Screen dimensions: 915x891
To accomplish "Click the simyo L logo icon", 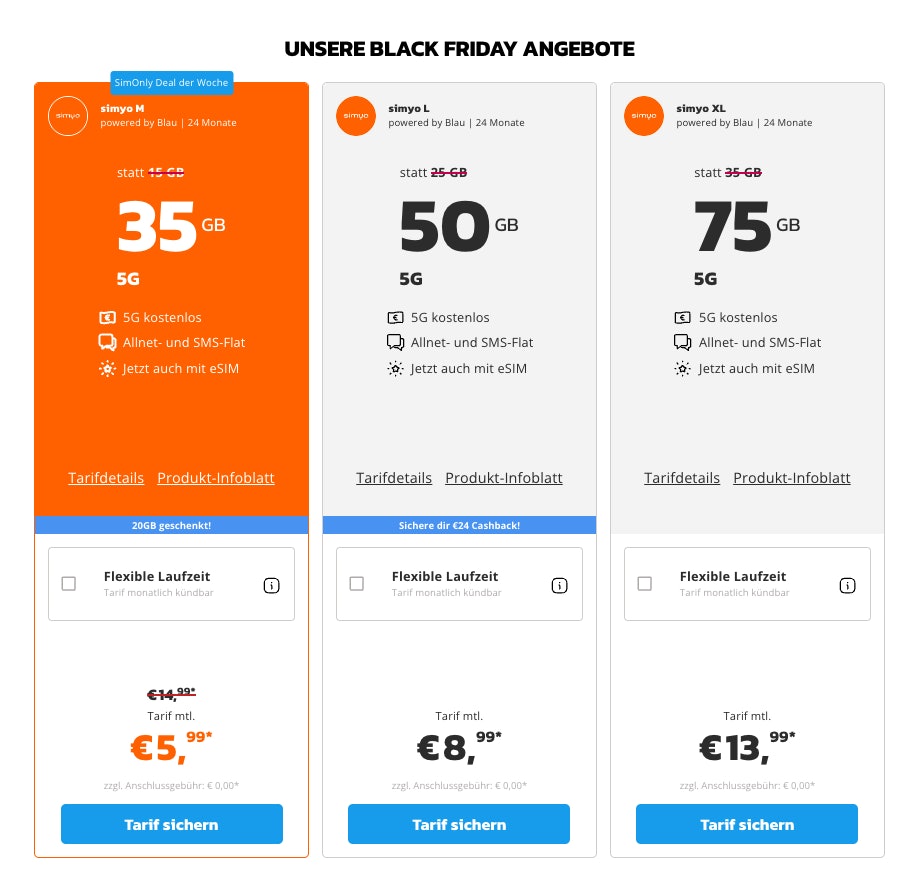I will coord(356,115).
